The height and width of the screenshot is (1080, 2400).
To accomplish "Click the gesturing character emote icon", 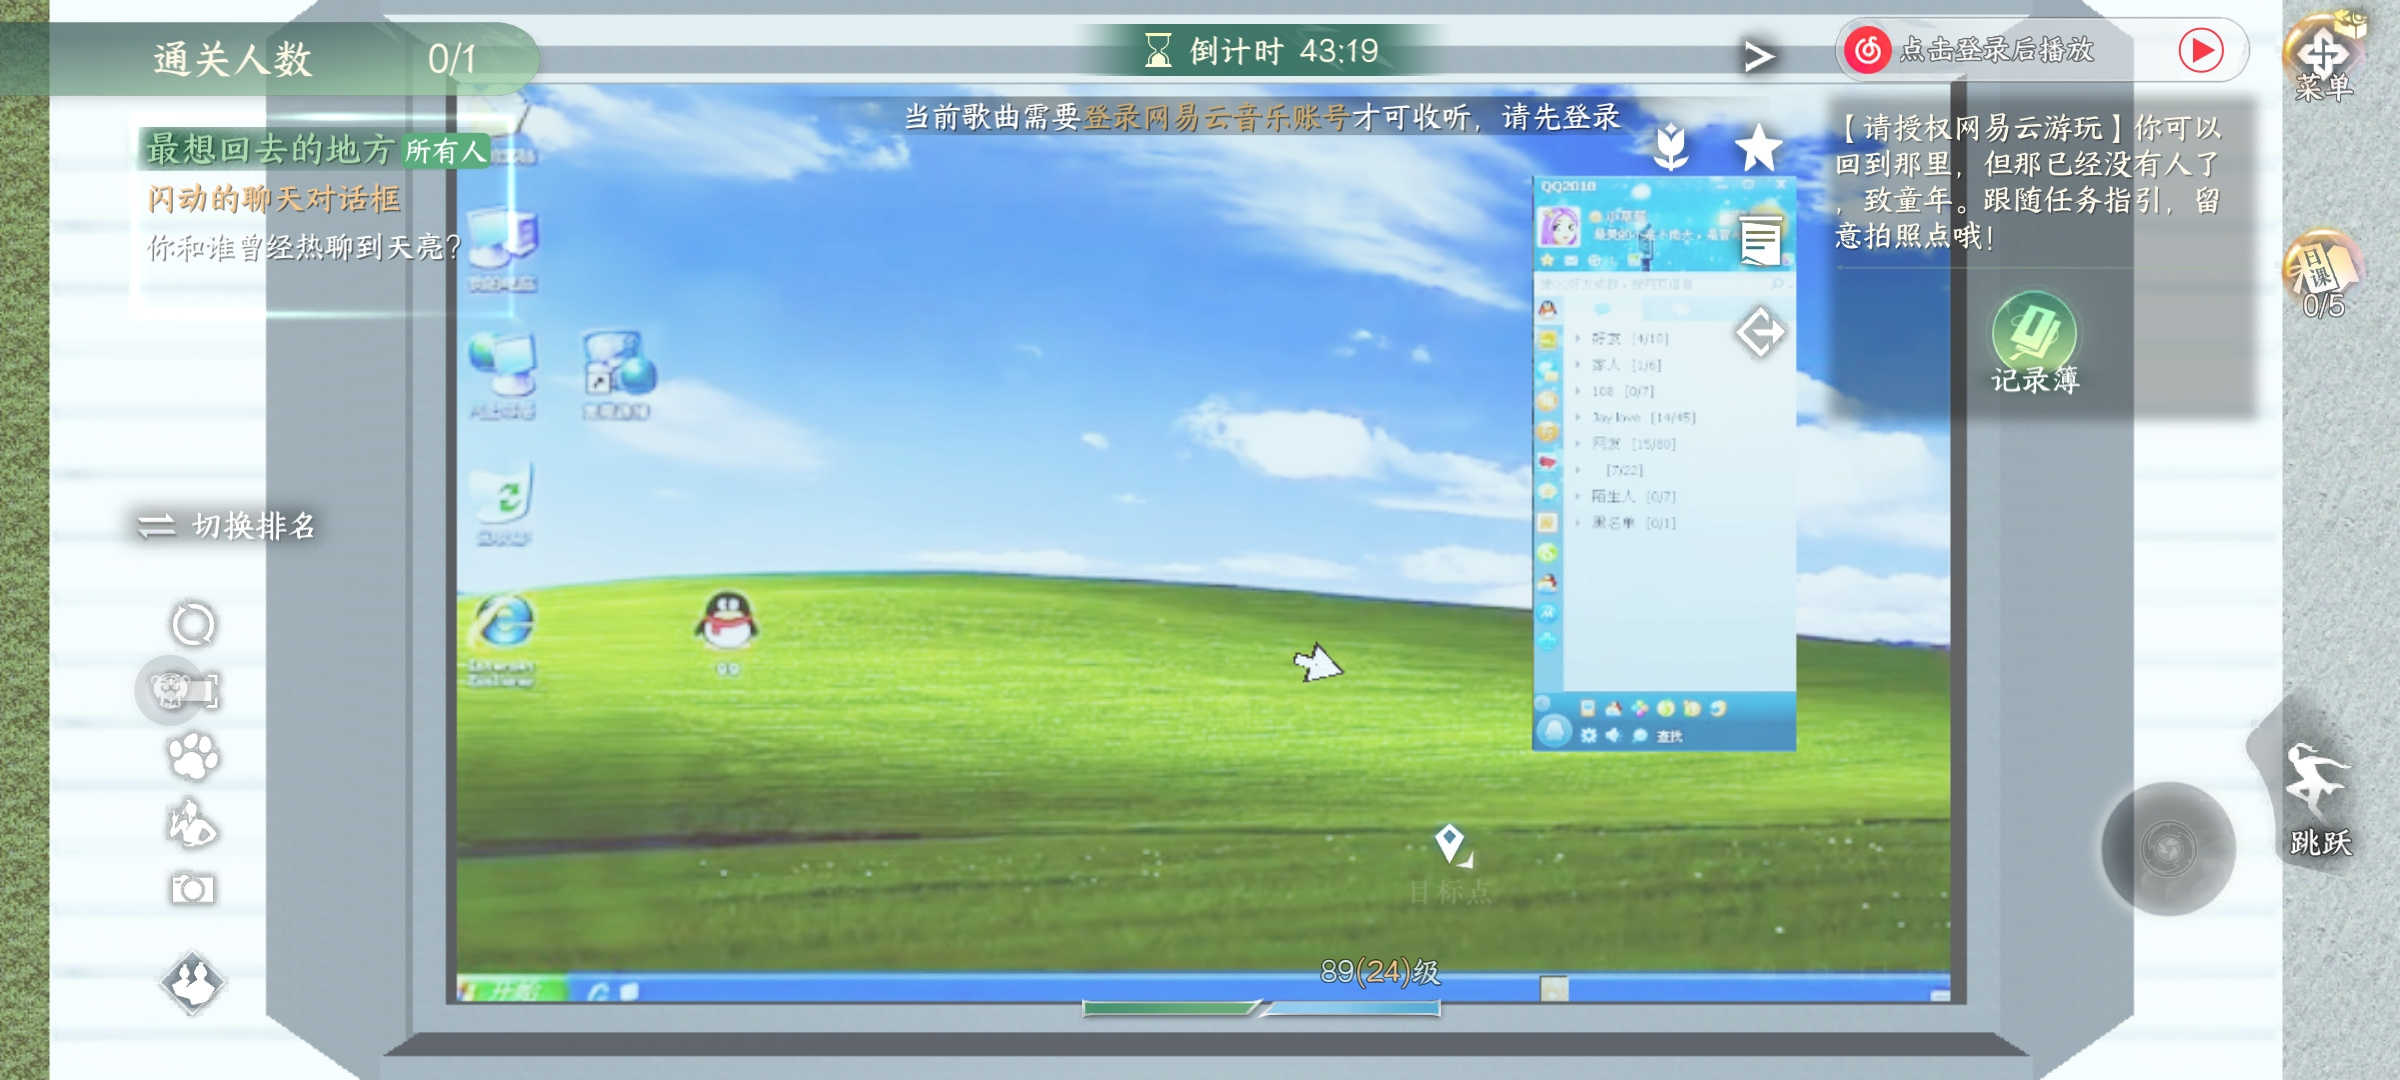I will point(192,823).
